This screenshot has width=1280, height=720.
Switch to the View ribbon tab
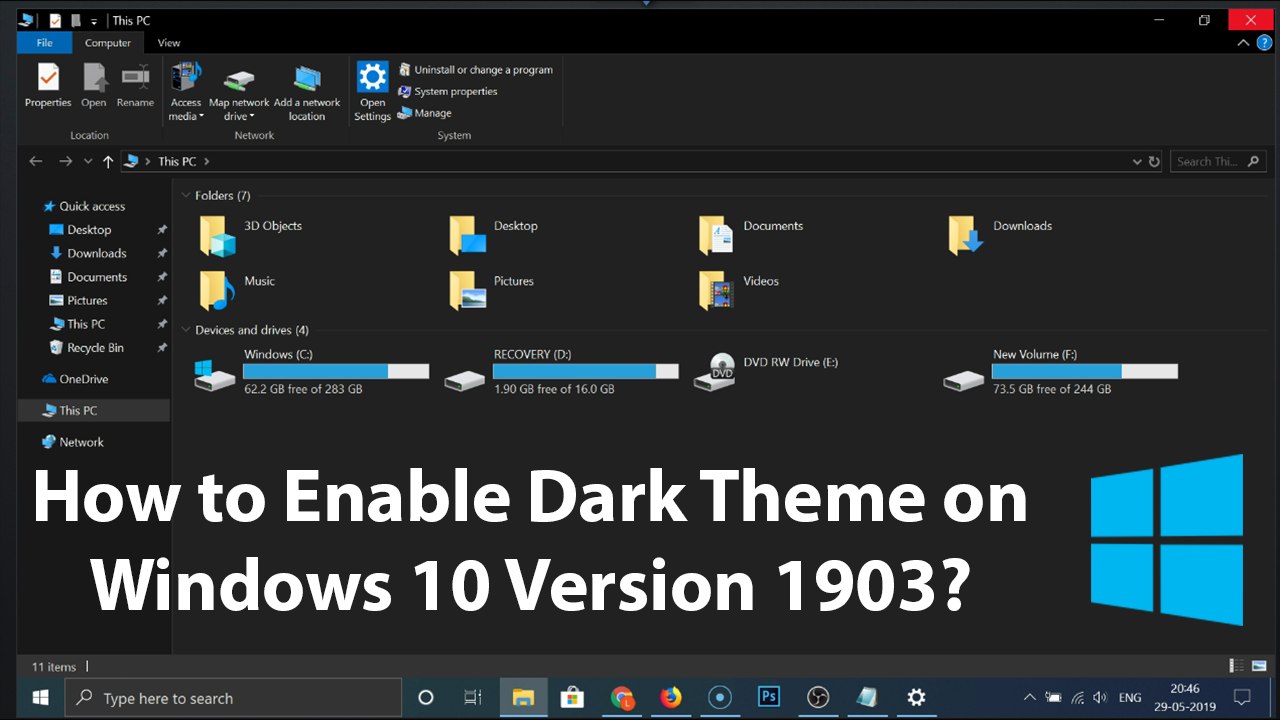click(169, 43)
